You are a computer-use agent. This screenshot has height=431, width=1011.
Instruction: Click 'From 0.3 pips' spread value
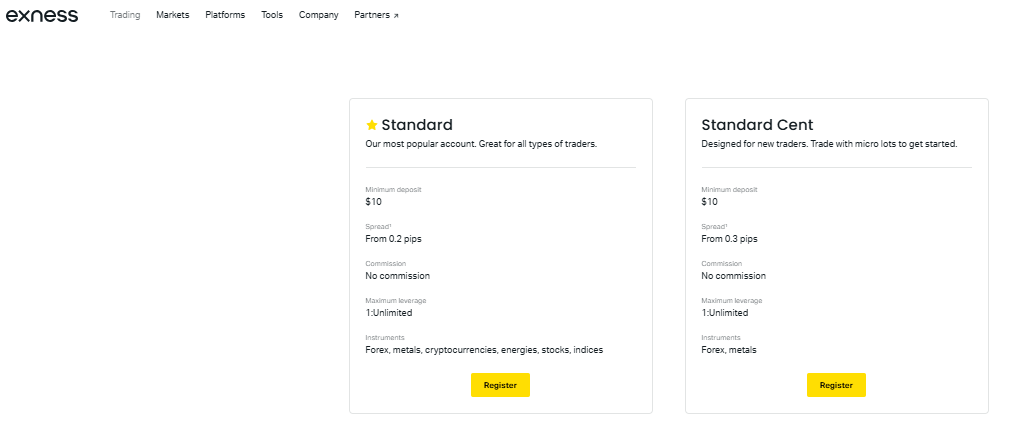(730, 239)
